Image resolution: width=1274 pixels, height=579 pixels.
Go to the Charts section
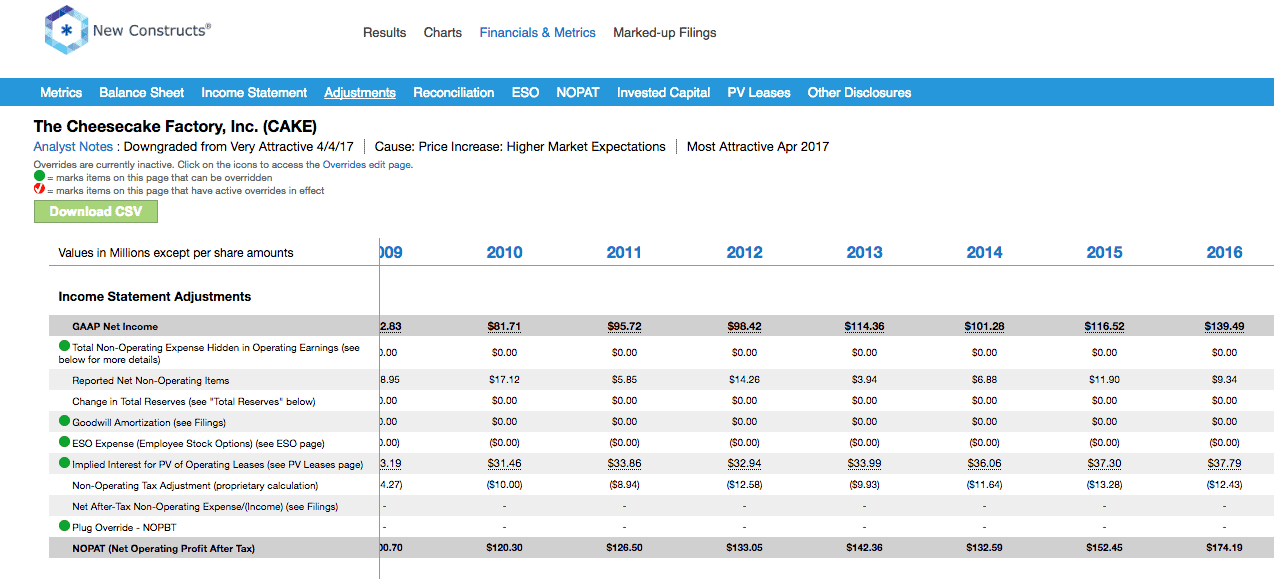tap(443, 33)
